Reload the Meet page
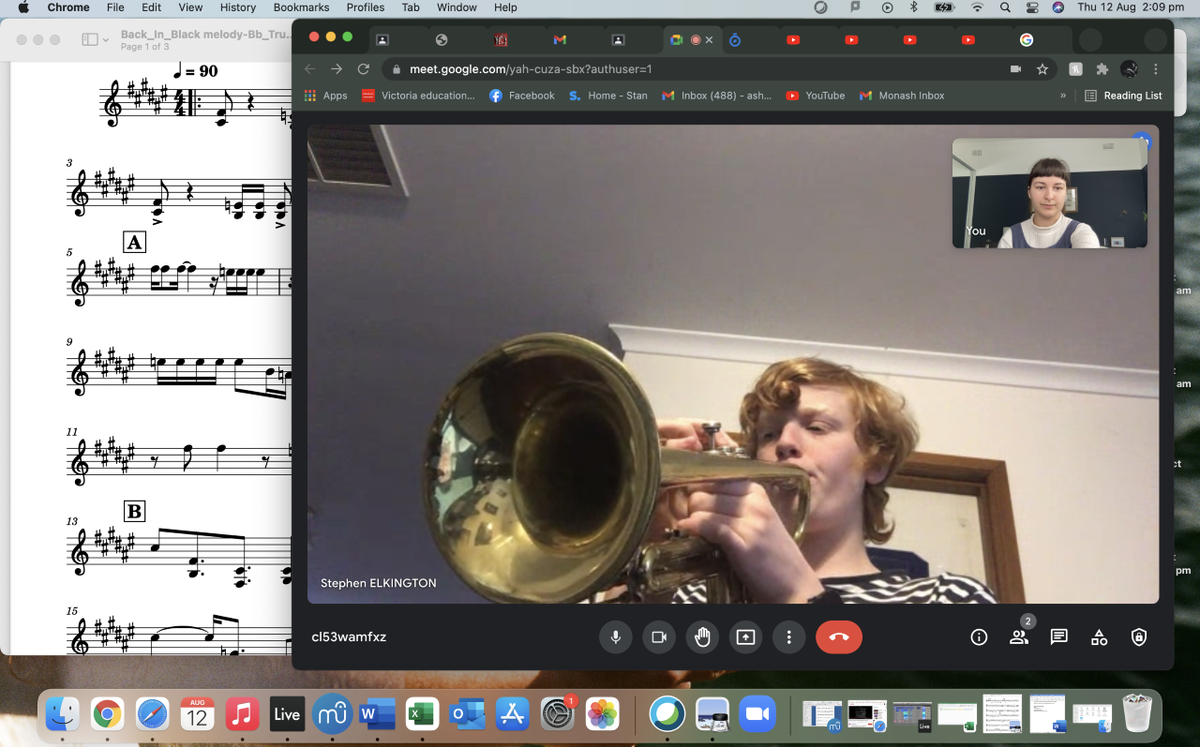 (x=363, y=69)
